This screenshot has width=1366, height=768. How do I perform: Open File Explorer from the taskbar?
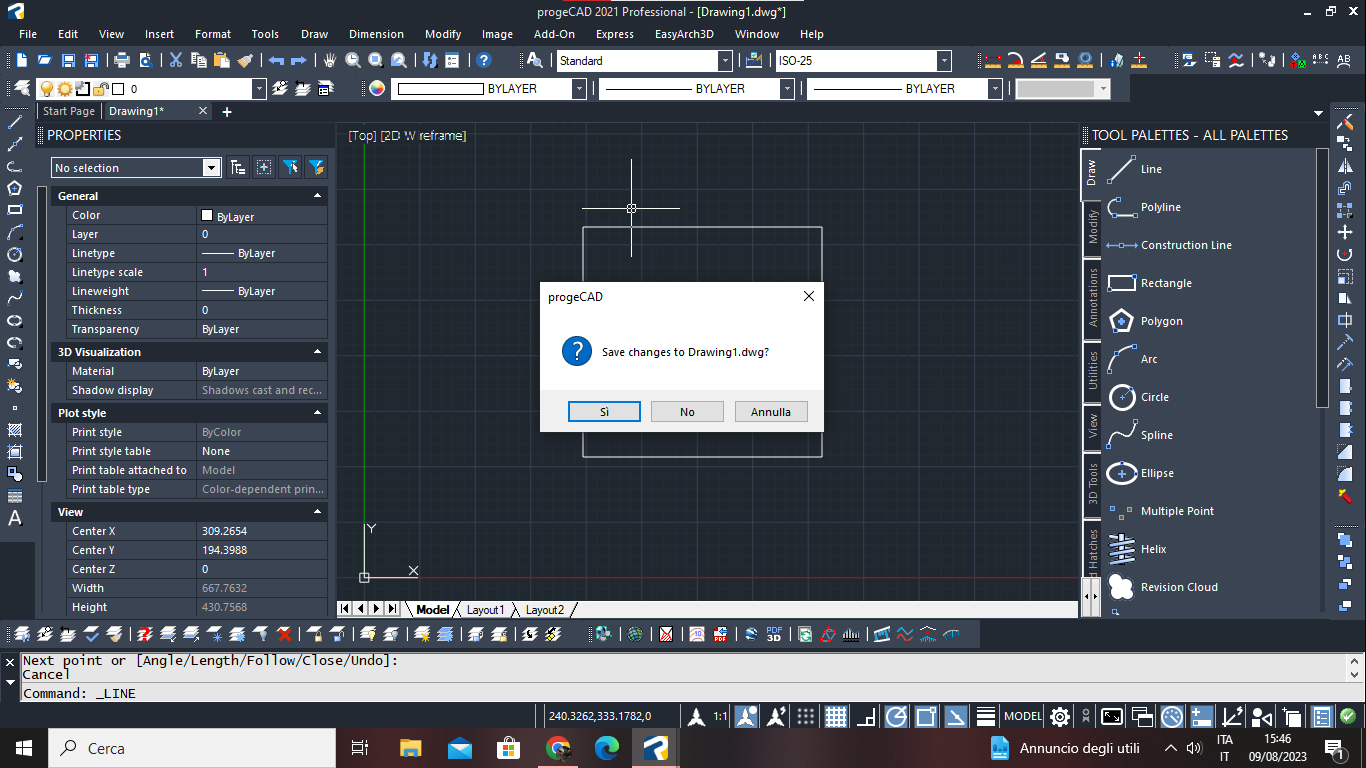pos(410,748)
